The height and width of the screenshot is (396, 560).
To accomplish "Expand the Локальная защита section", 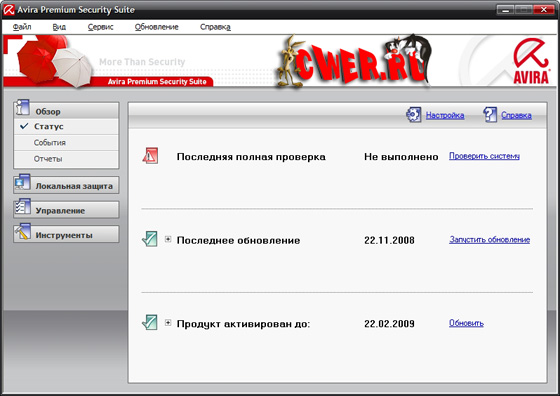I will [66, 185].
